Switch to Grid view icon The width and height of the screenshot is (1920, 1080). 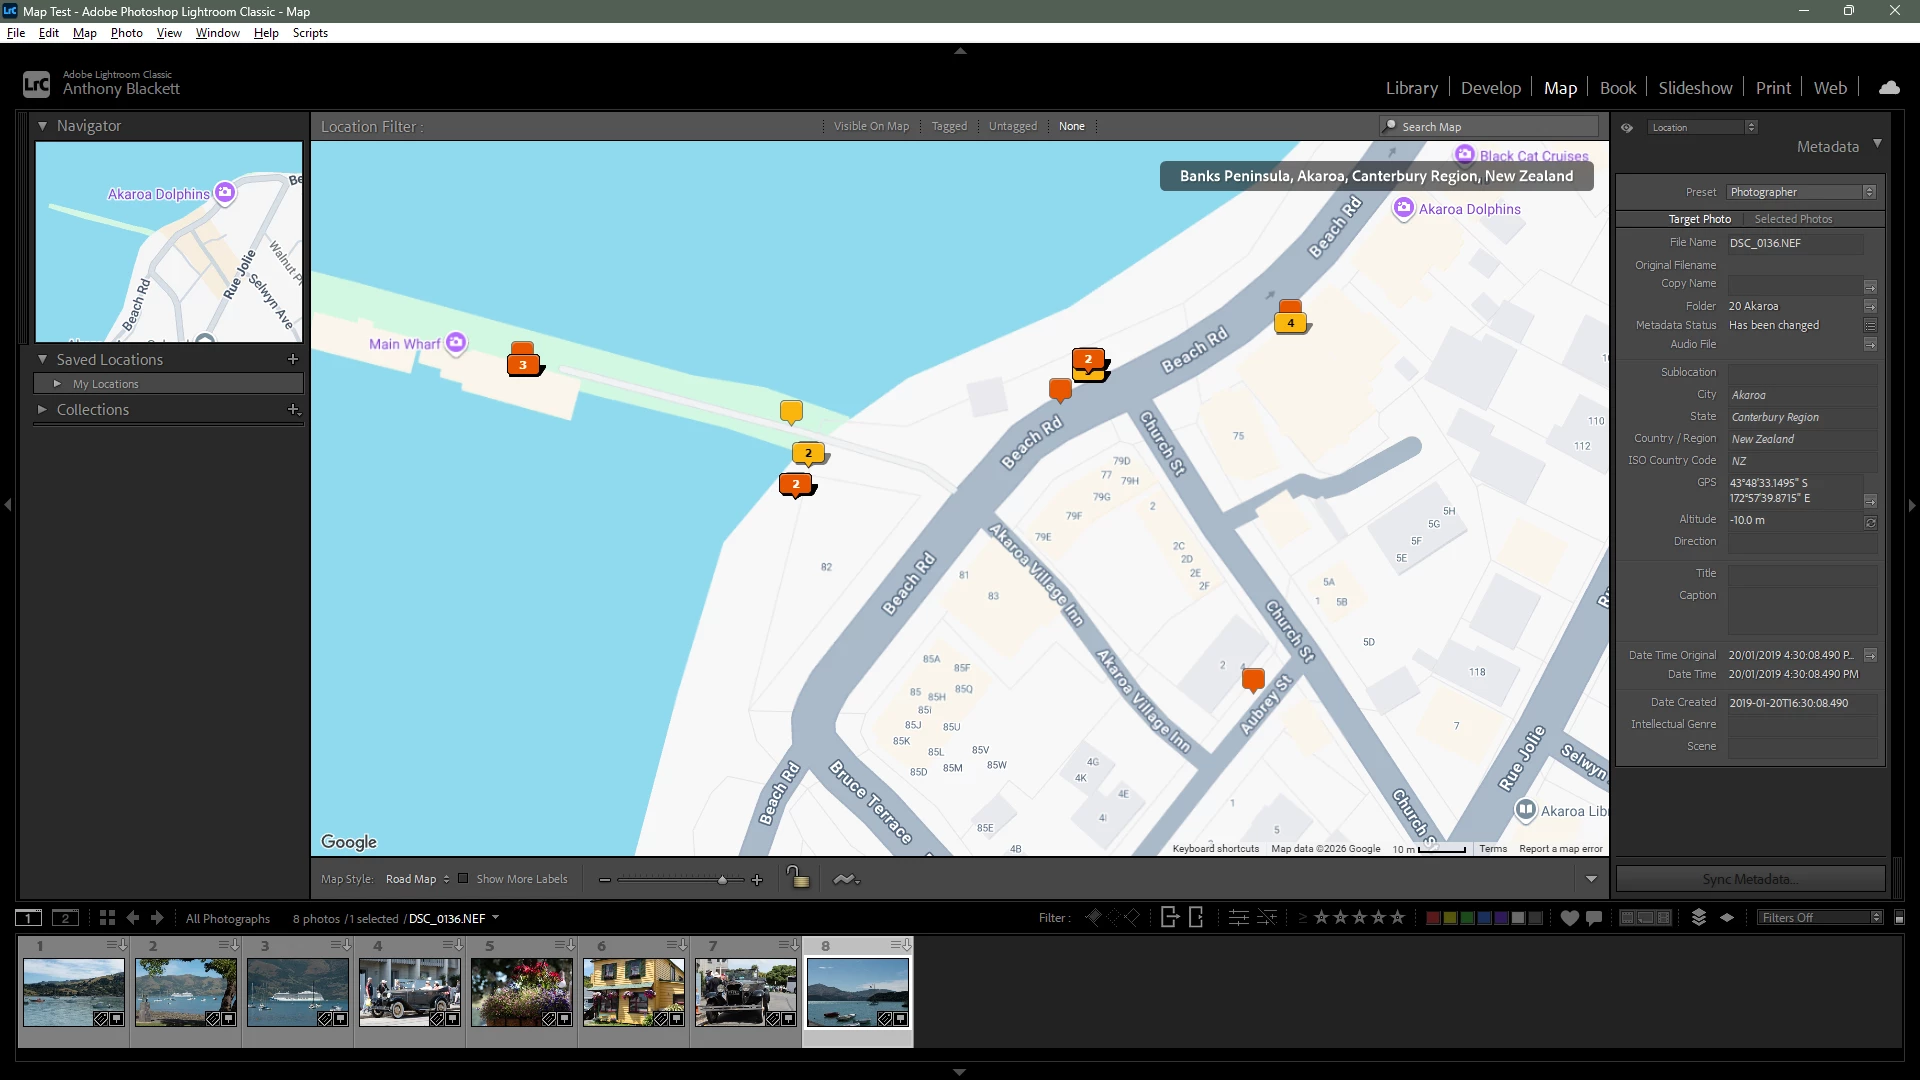tap(107, 917)
